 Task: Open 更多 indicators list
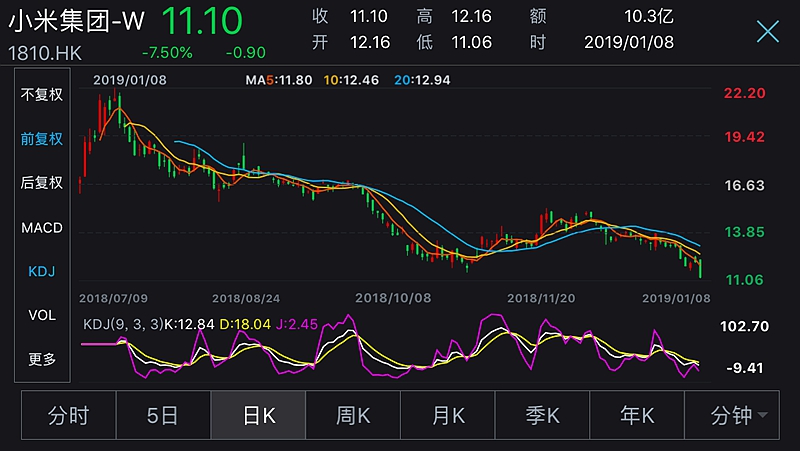tap(42, 359)
